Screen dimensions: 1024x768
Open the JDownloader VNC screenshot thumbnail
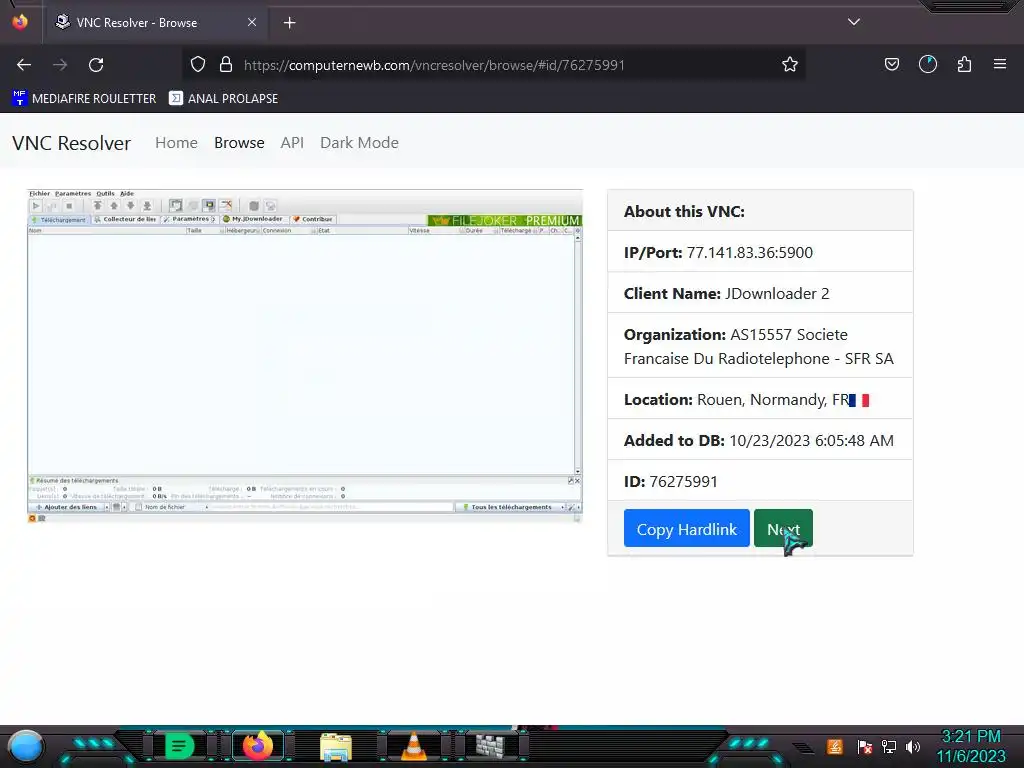pyautogui.click(x=304, y=356)
